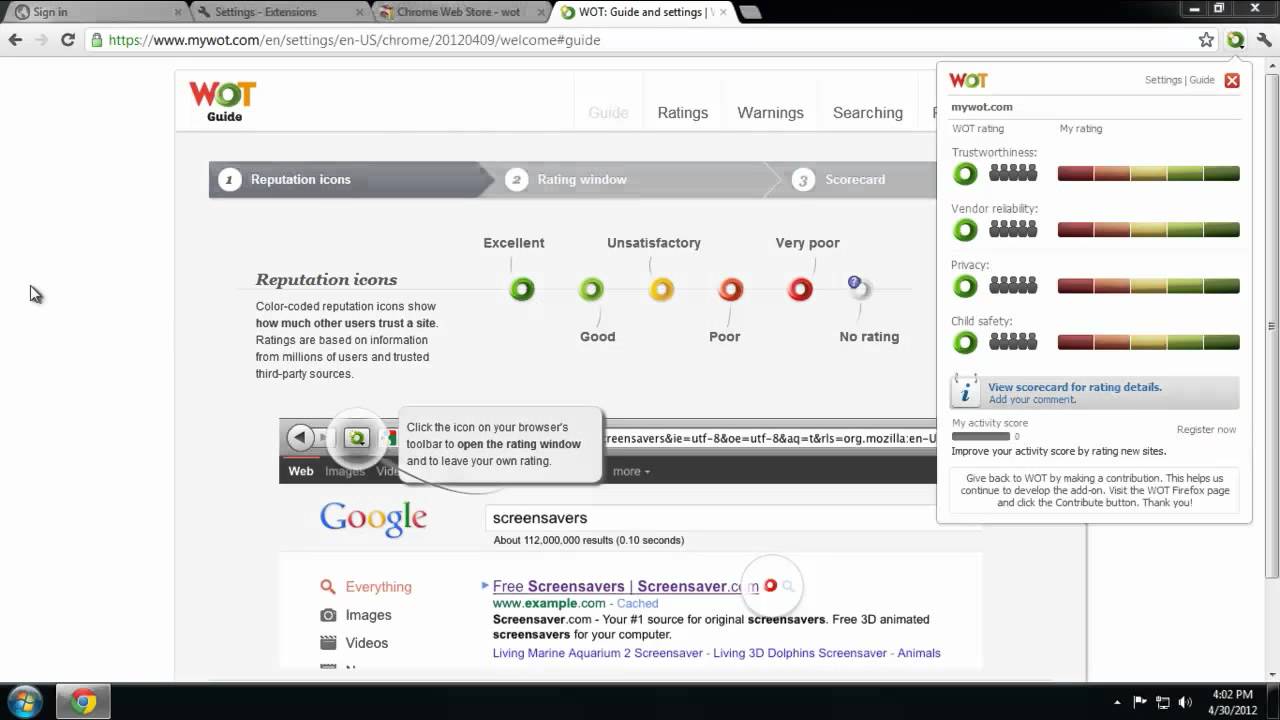
Task: Click the Poor orange-red reputation icon
Action: tap(731, 290)
